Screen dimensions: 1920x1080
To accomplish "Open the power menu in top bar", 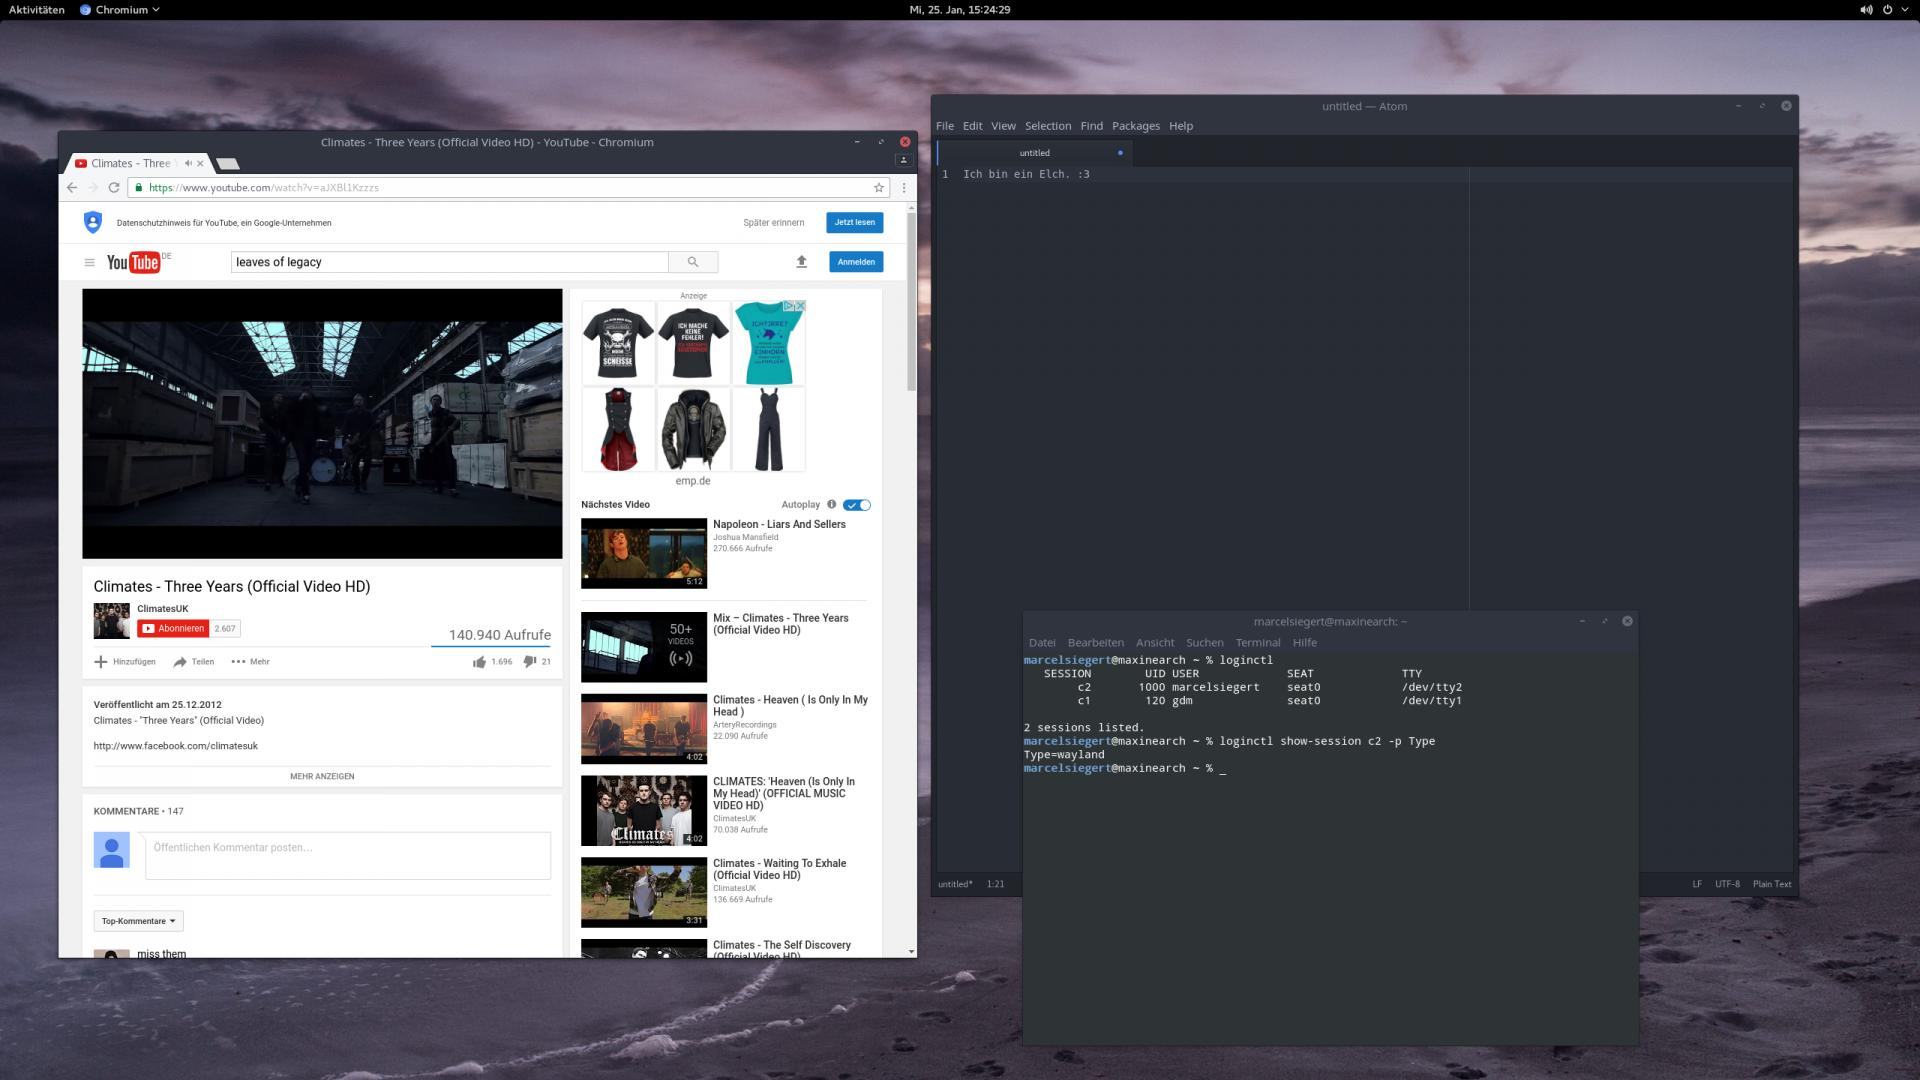I will 1887,9.
